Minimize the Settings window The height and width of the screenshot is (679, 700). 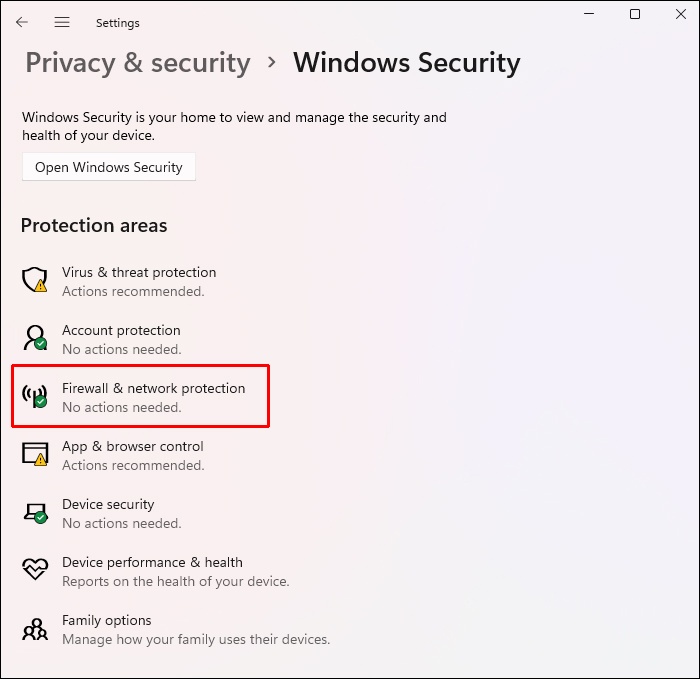coord(588,14)
